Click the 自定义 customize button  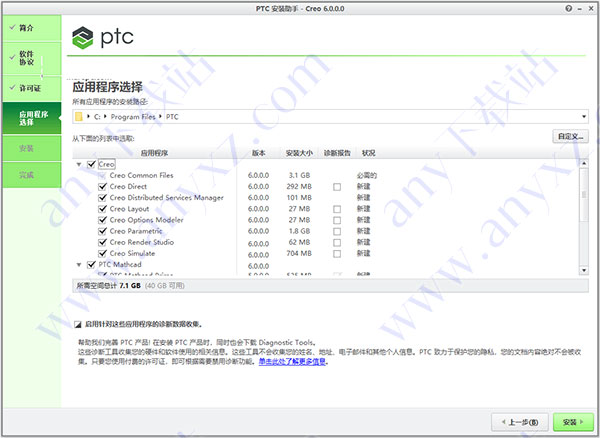pyautogui.click(x=570, y=137)
